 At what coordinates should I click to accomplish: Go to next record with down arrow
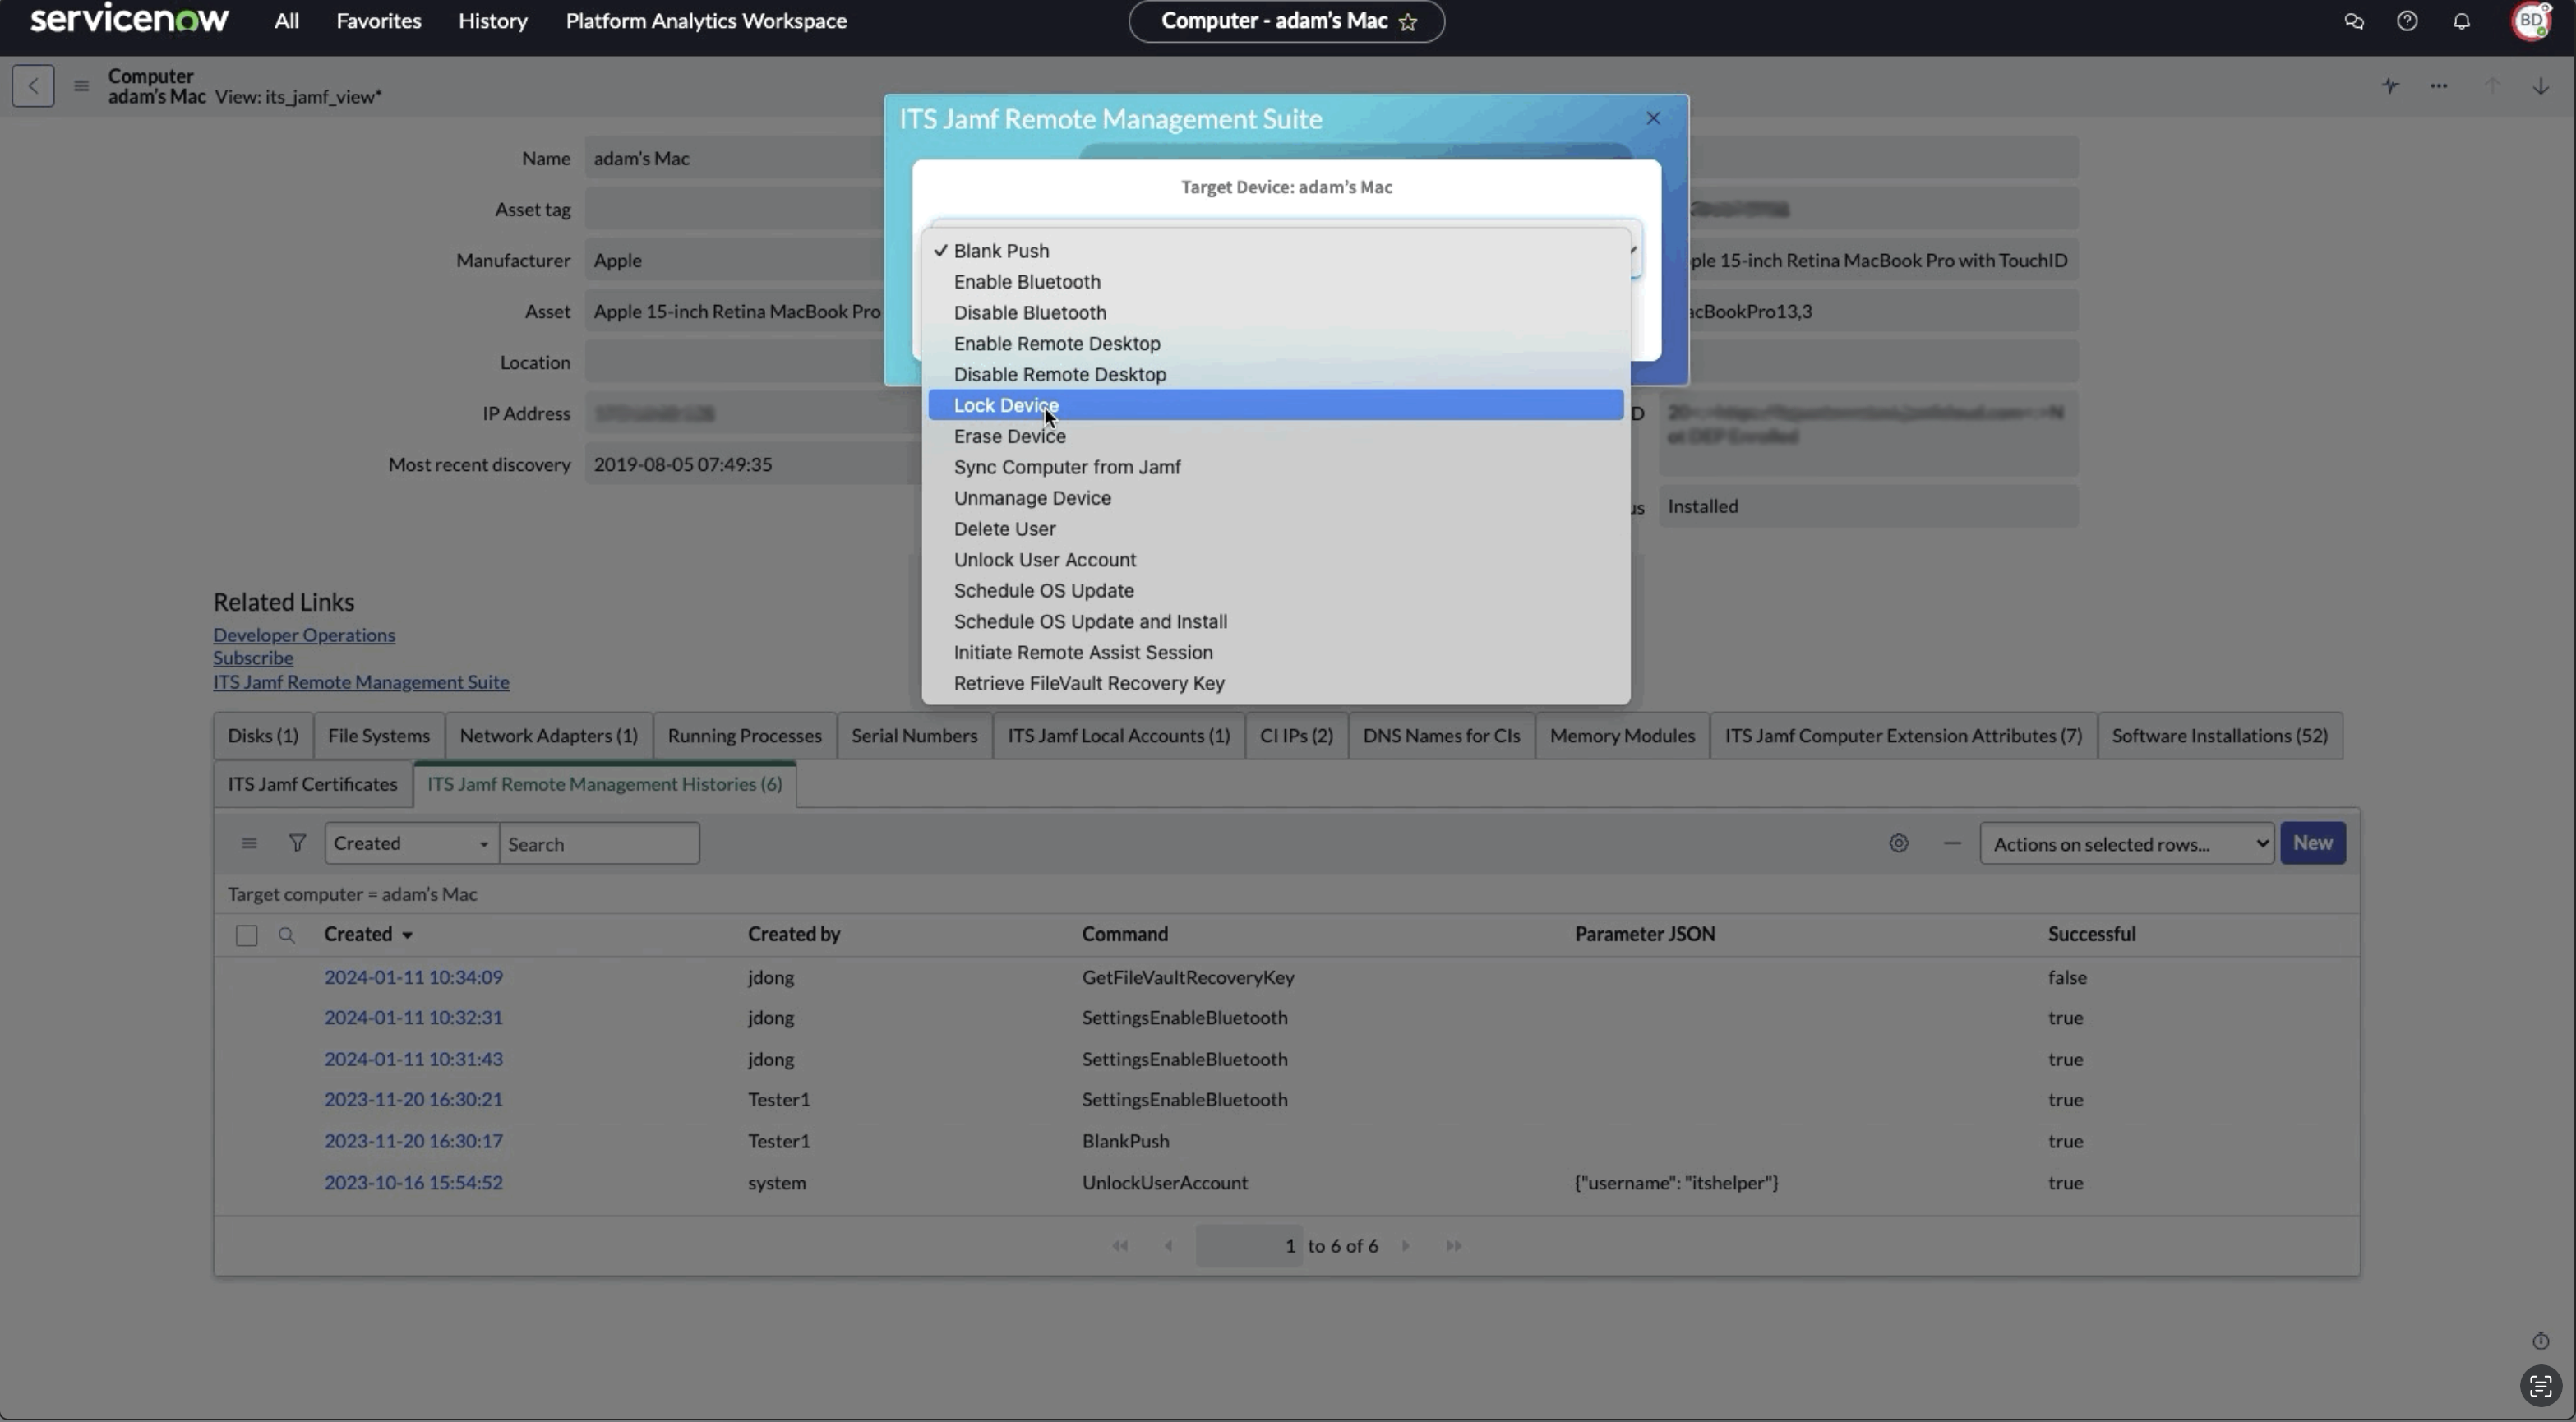[2540, 86]
